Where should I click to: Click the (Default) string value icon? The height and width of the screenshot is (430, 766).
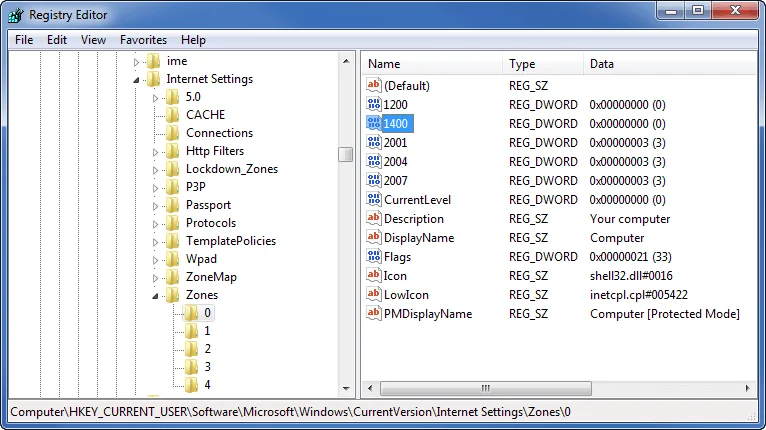pos(374,85)
